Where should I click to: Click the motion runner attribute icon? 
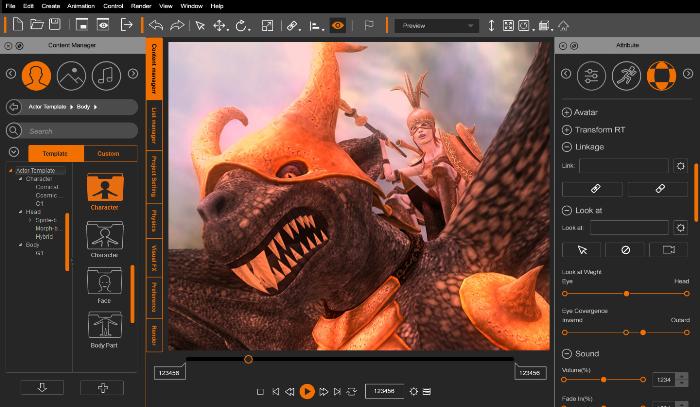click(625, 75)
